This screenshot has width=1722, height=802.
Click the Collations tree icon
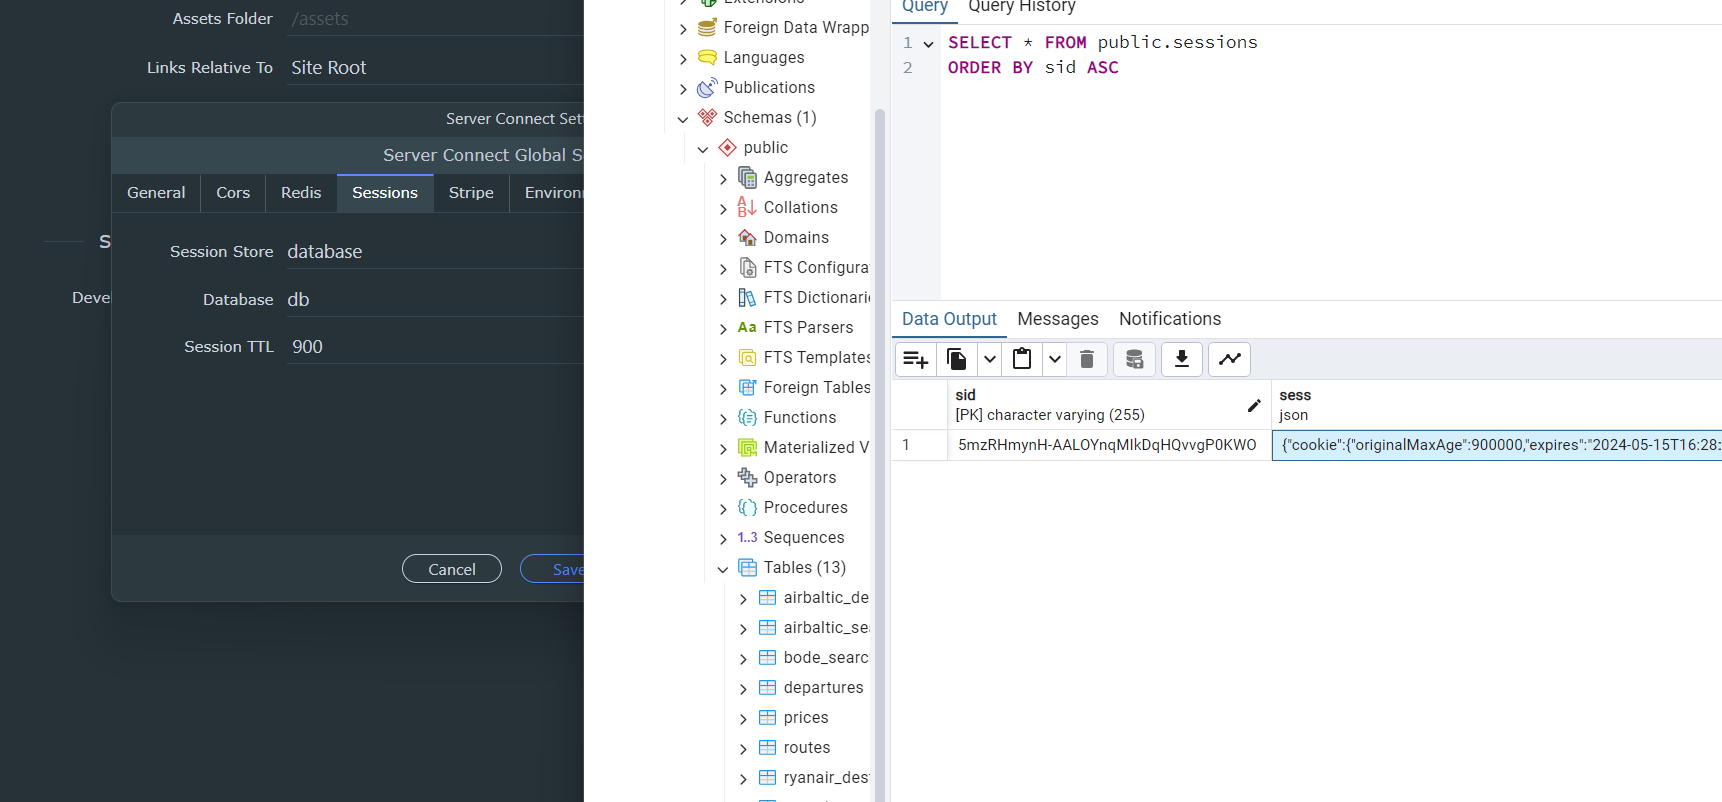pos(747,207)
